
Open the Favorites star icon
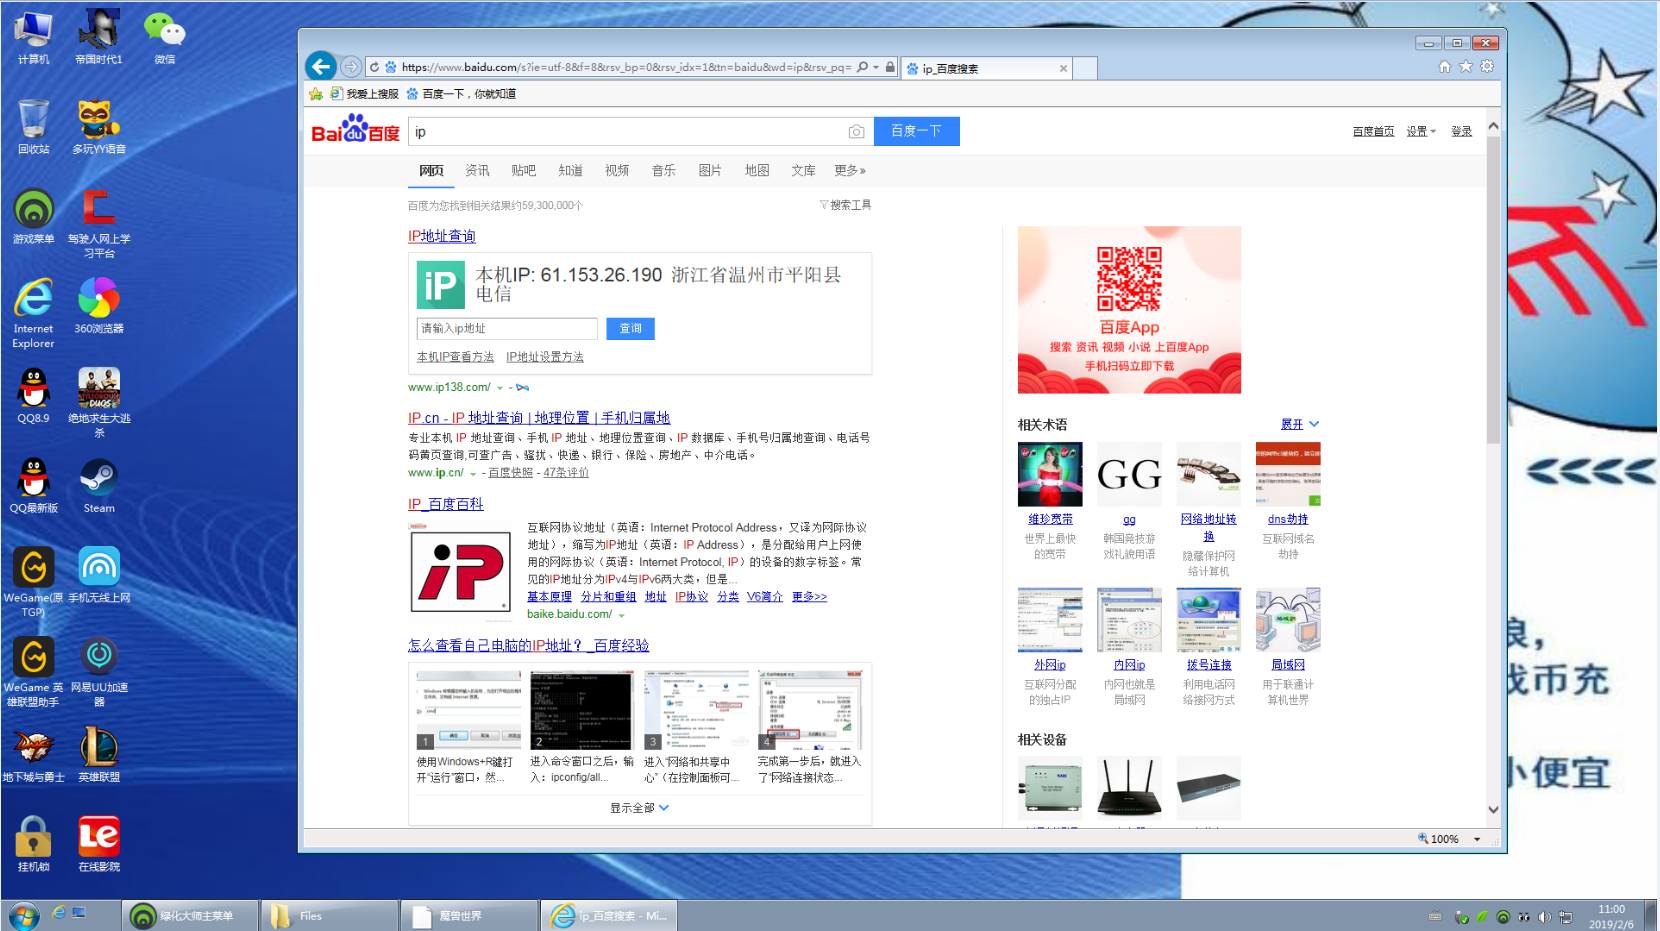coord(1466,67)
